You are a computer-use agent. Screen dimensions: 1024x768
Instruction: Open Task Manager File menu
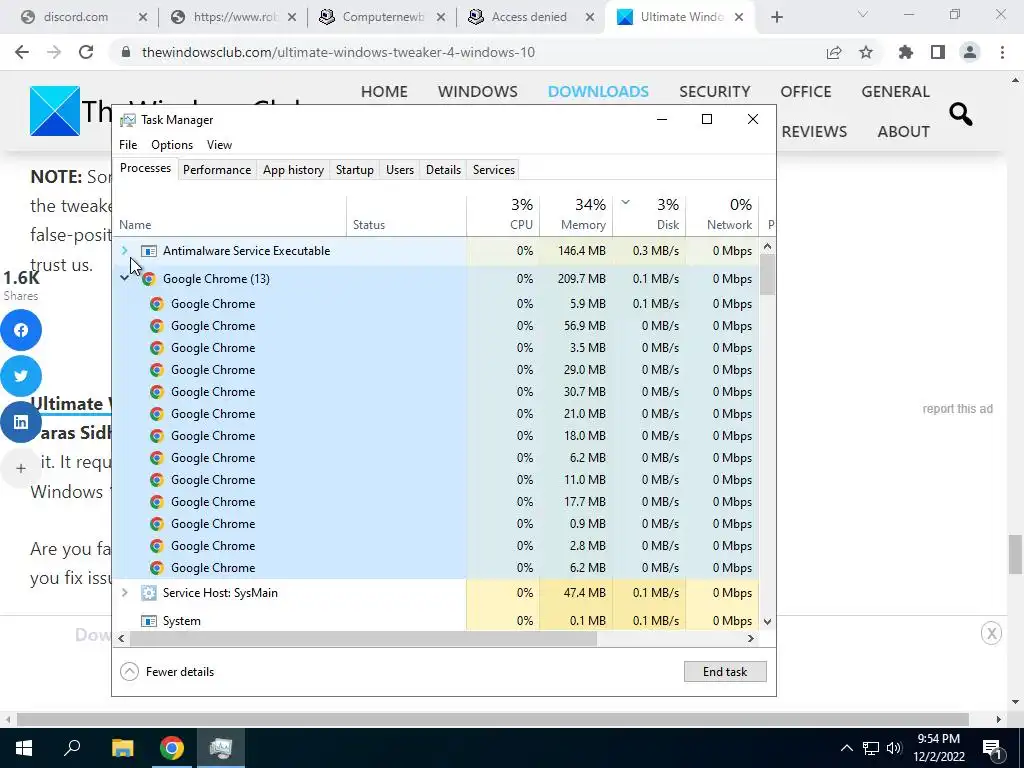[128, 145]
